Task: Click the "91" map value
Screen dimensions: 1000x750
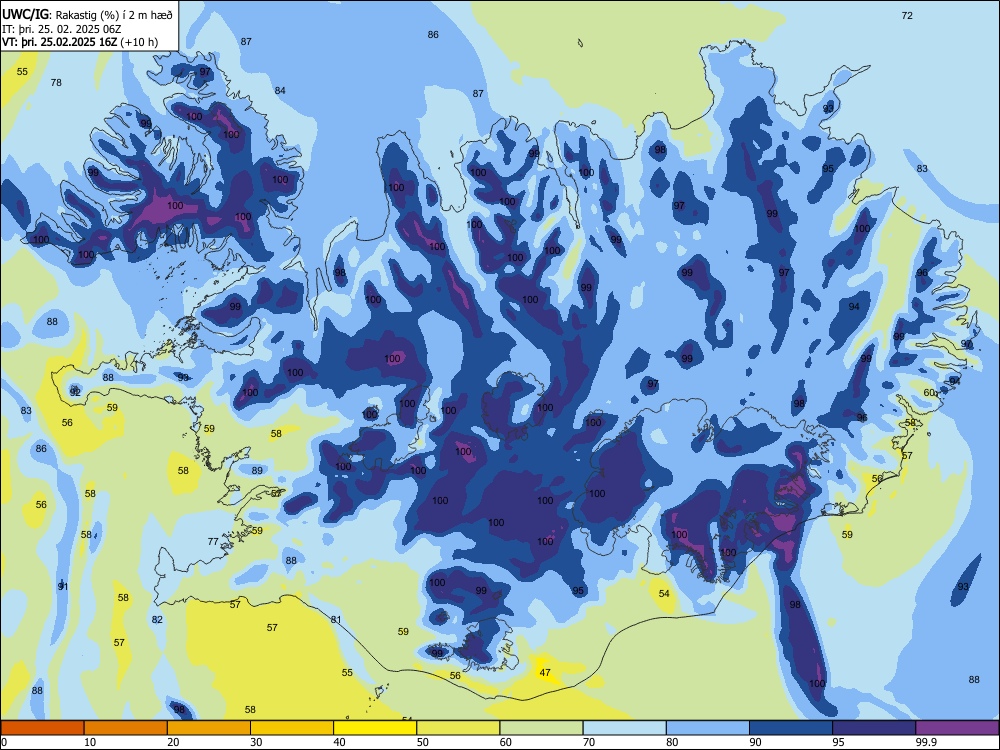Action: (x=62, y=586)
